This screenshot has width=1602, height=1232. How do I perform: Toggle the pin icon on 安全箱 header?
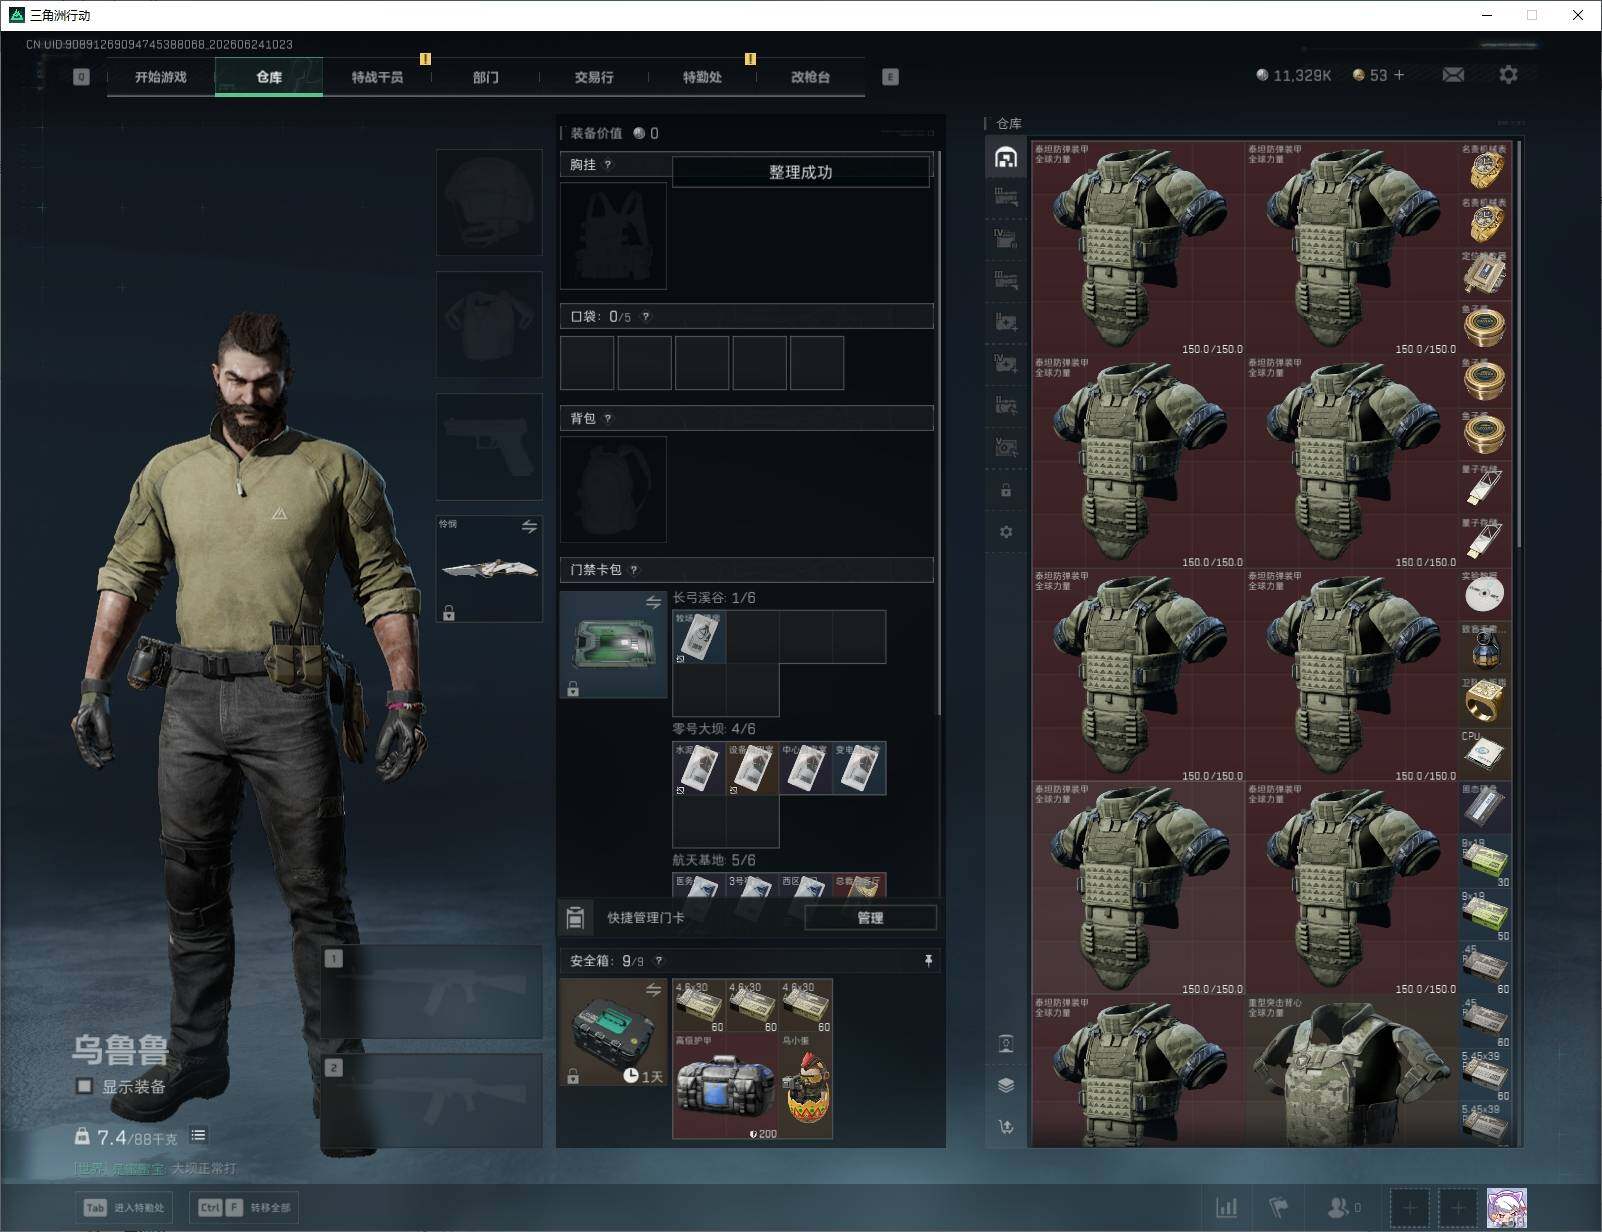click(928, 961)
